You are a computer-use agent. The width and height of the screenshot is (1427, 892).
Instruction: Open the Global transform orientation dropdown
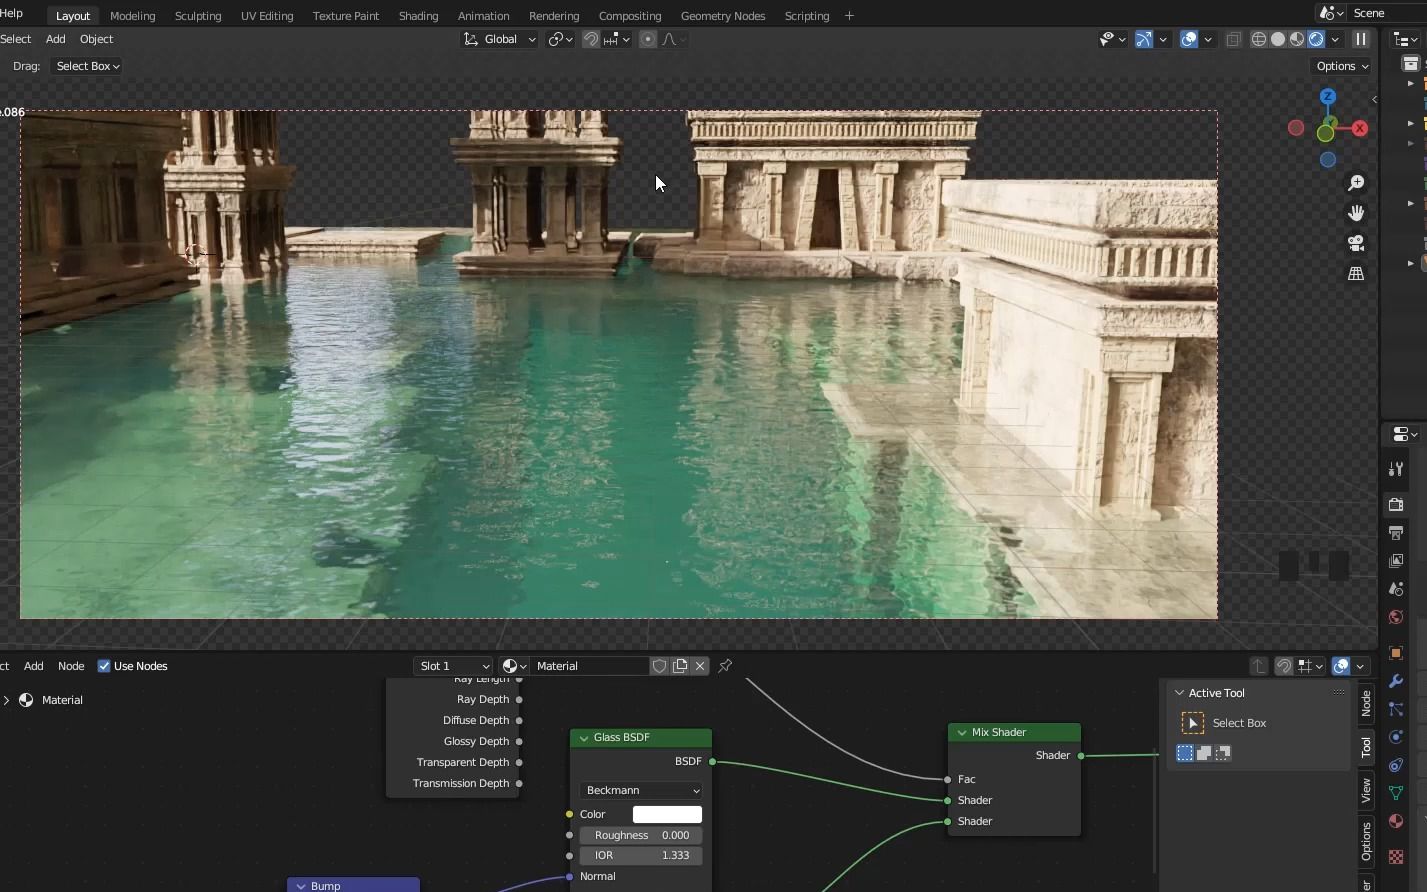(x=500, y=39)
